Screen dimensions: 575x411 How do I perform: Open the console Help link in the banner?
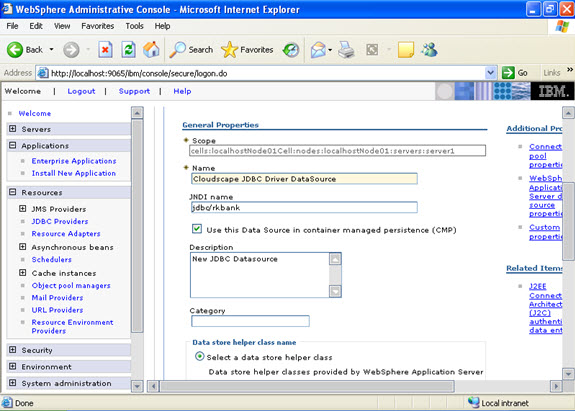click(x=182, y=91)
